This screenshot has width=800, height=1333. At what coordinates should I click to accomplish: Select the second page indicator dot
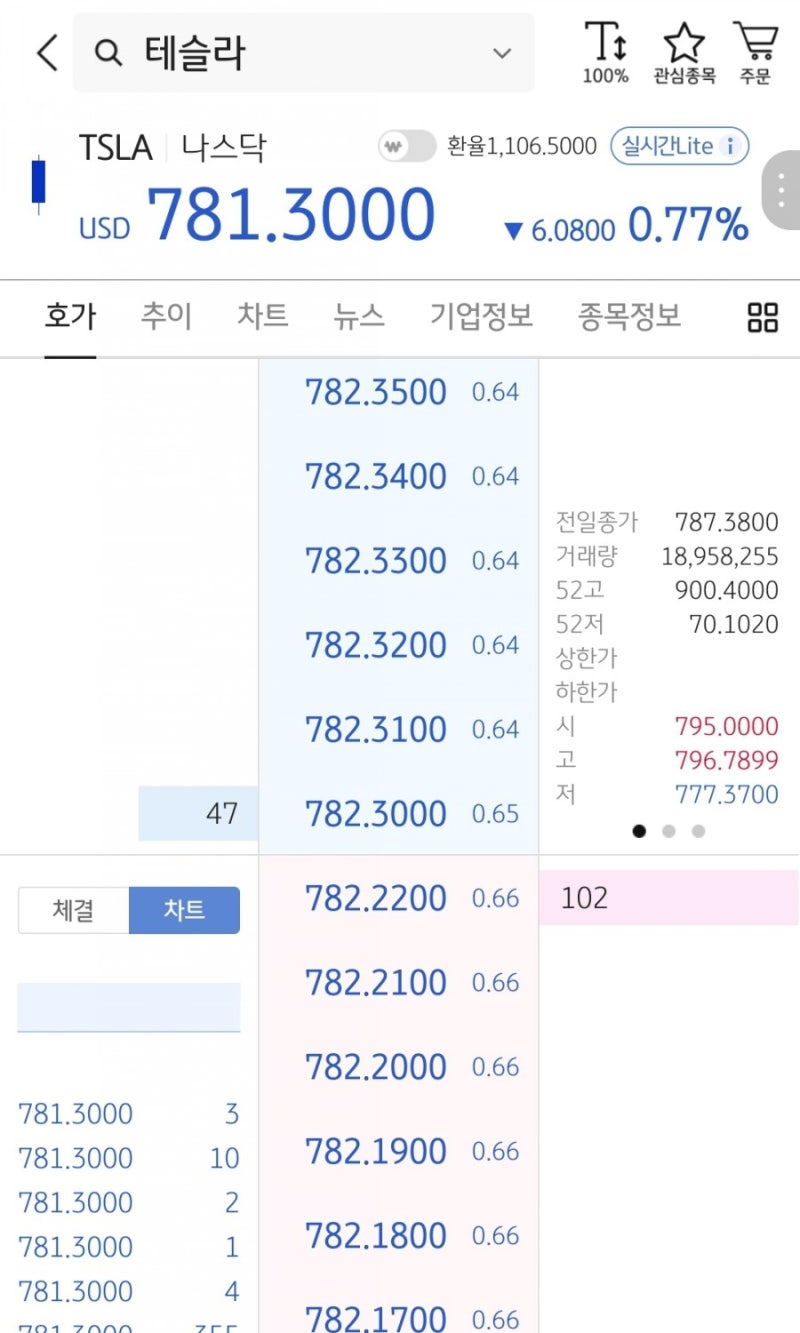pyautogui.click(x=669, y=831)
